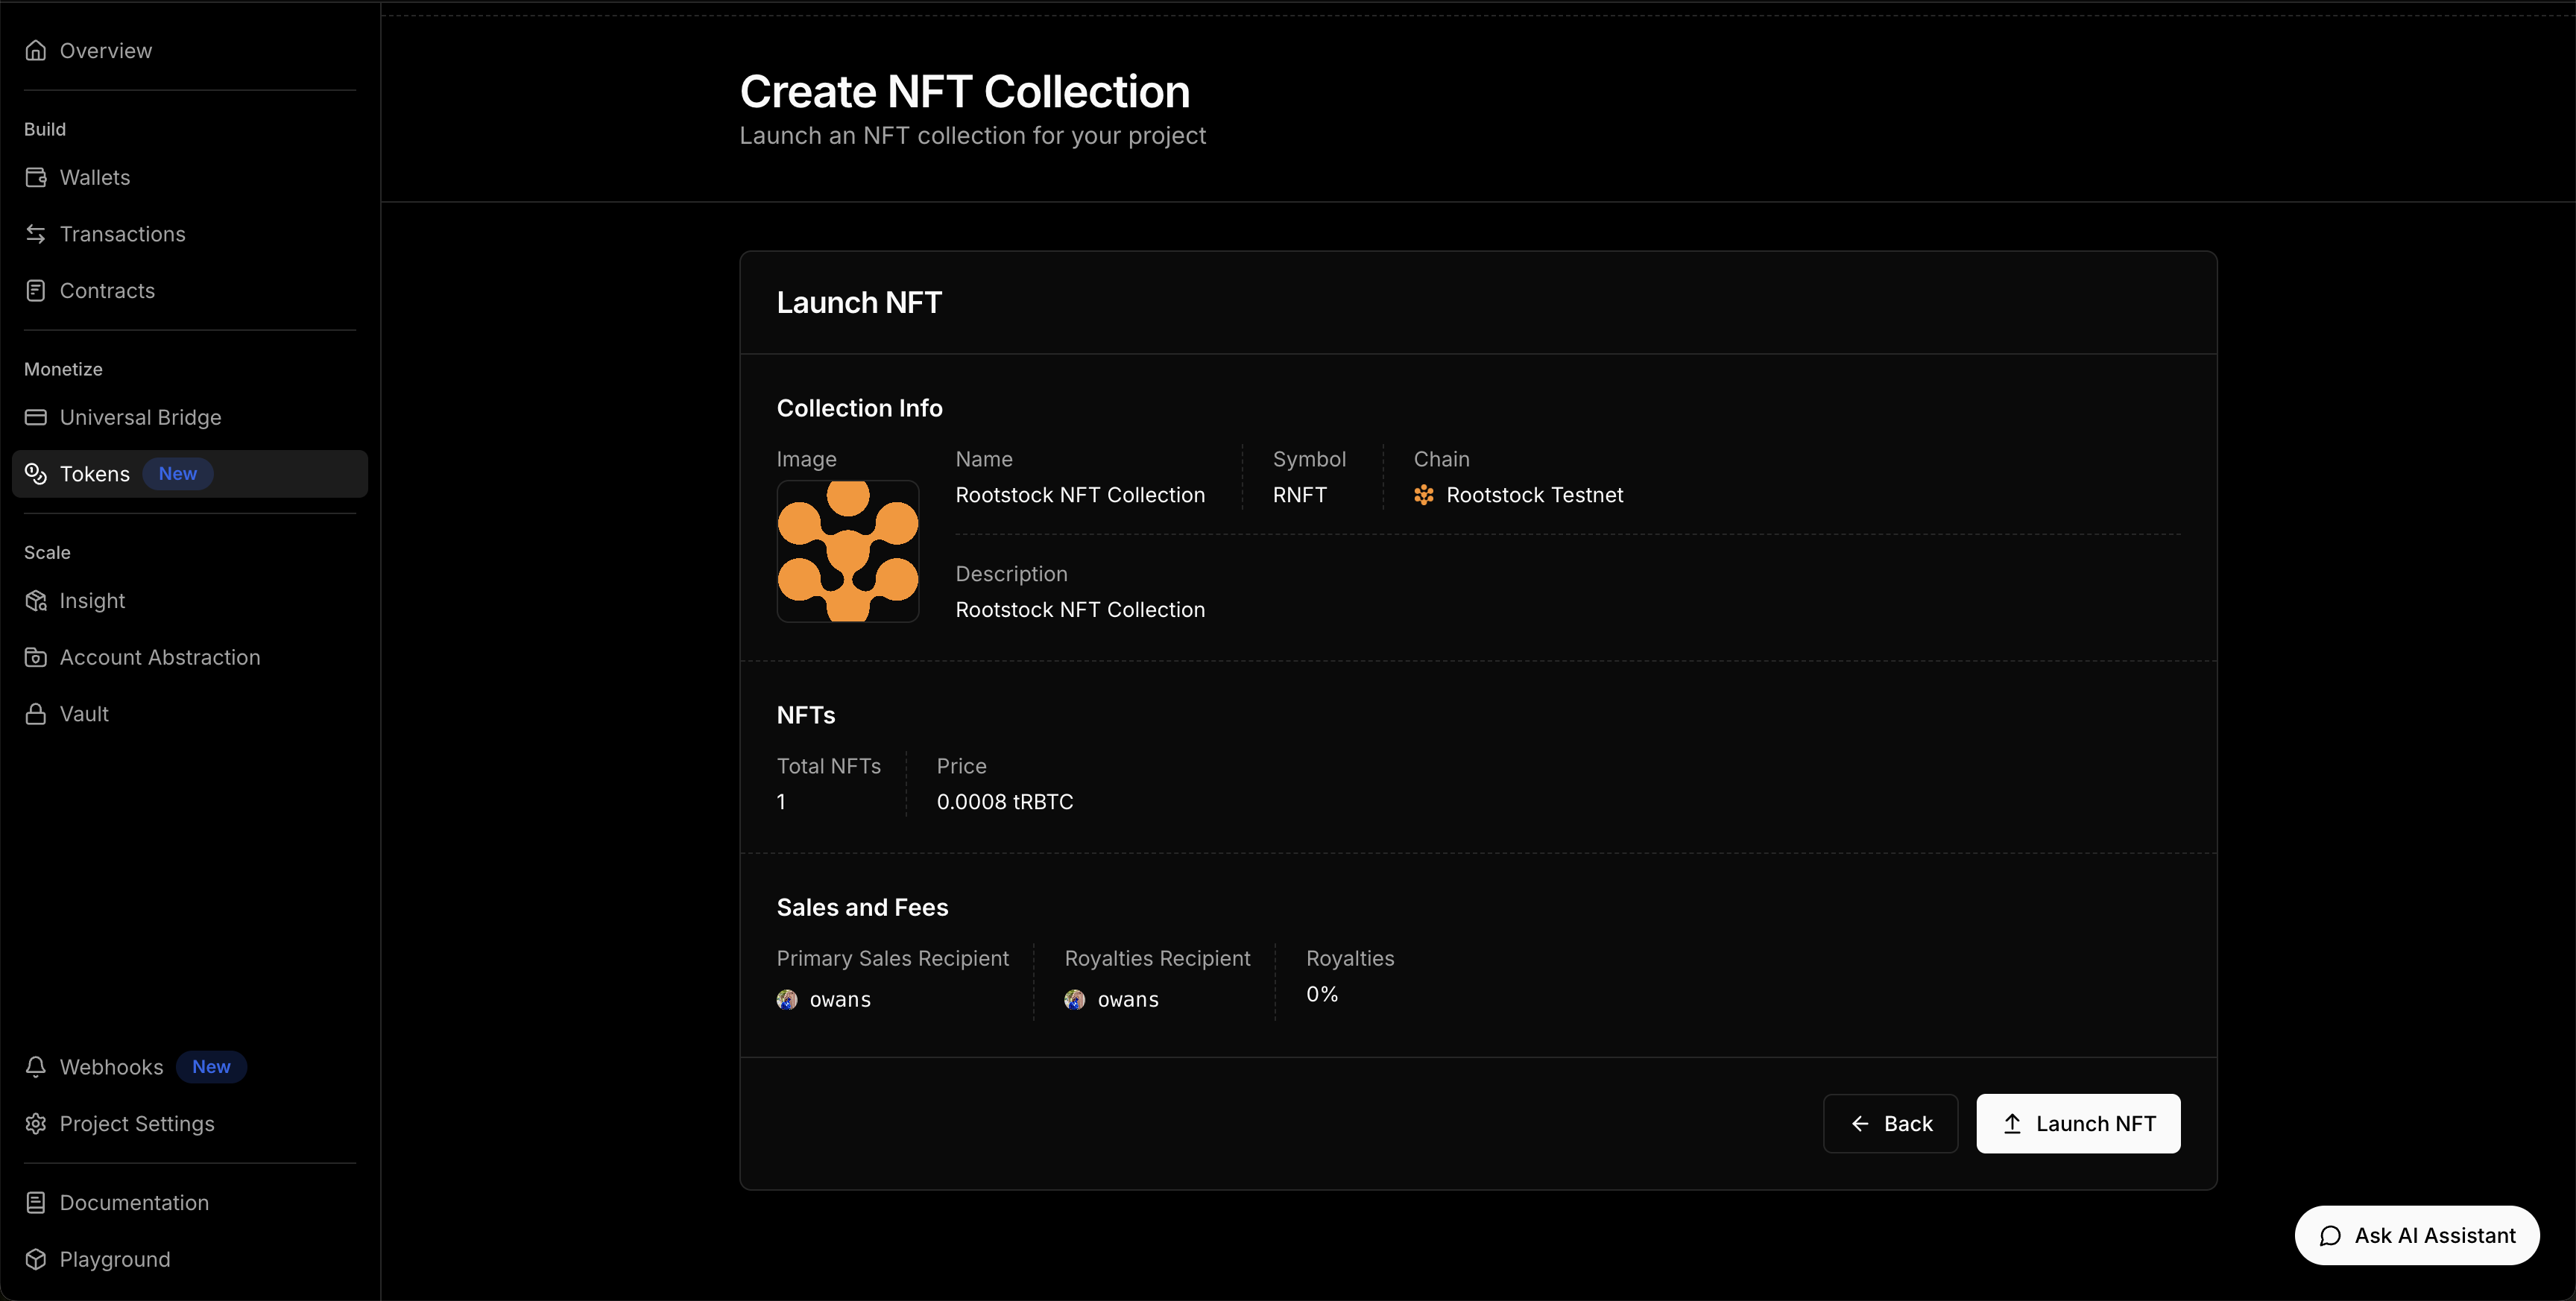Open the Ask AI Assistant chat
2576x1301 pixels.
(2416, 1235)
